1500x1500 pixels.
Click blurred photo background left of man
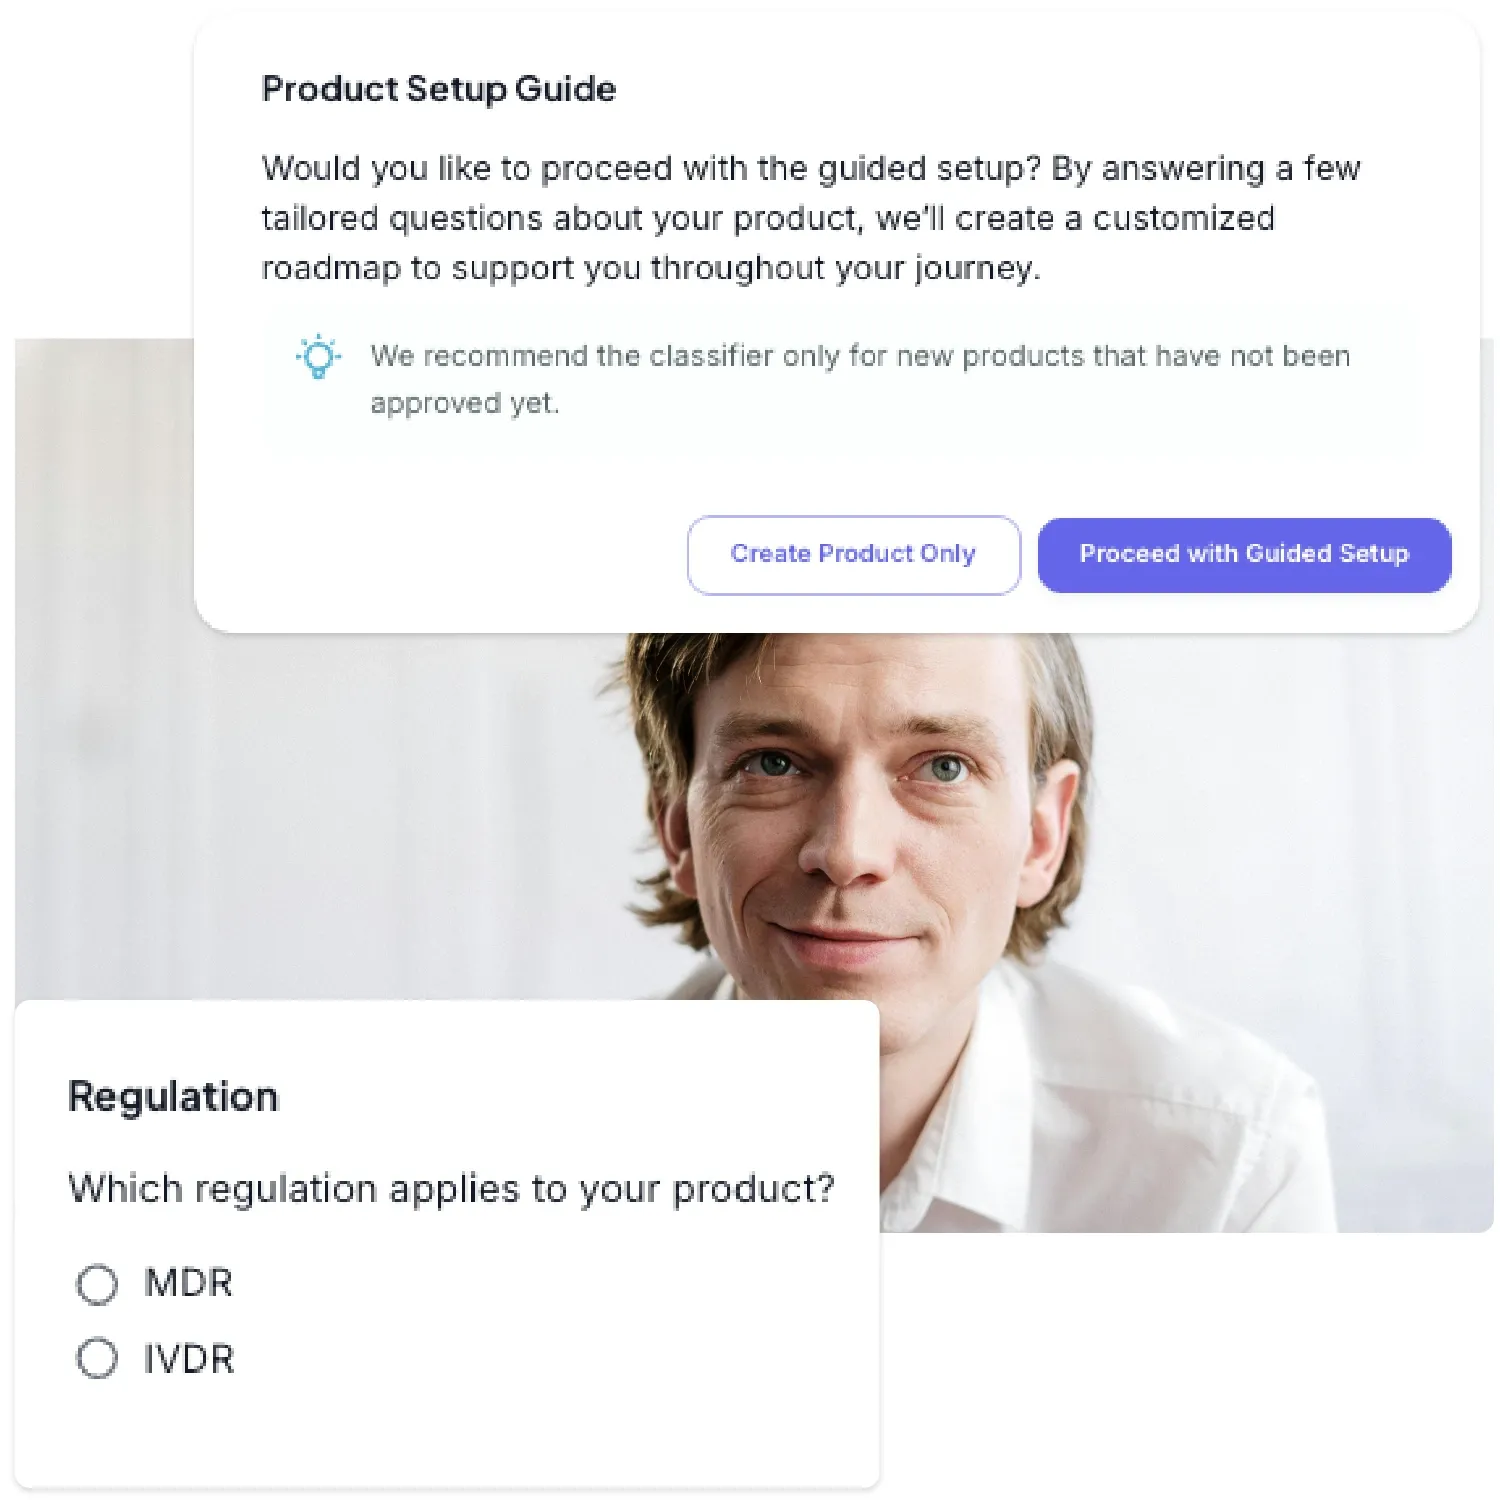(300, 800)
